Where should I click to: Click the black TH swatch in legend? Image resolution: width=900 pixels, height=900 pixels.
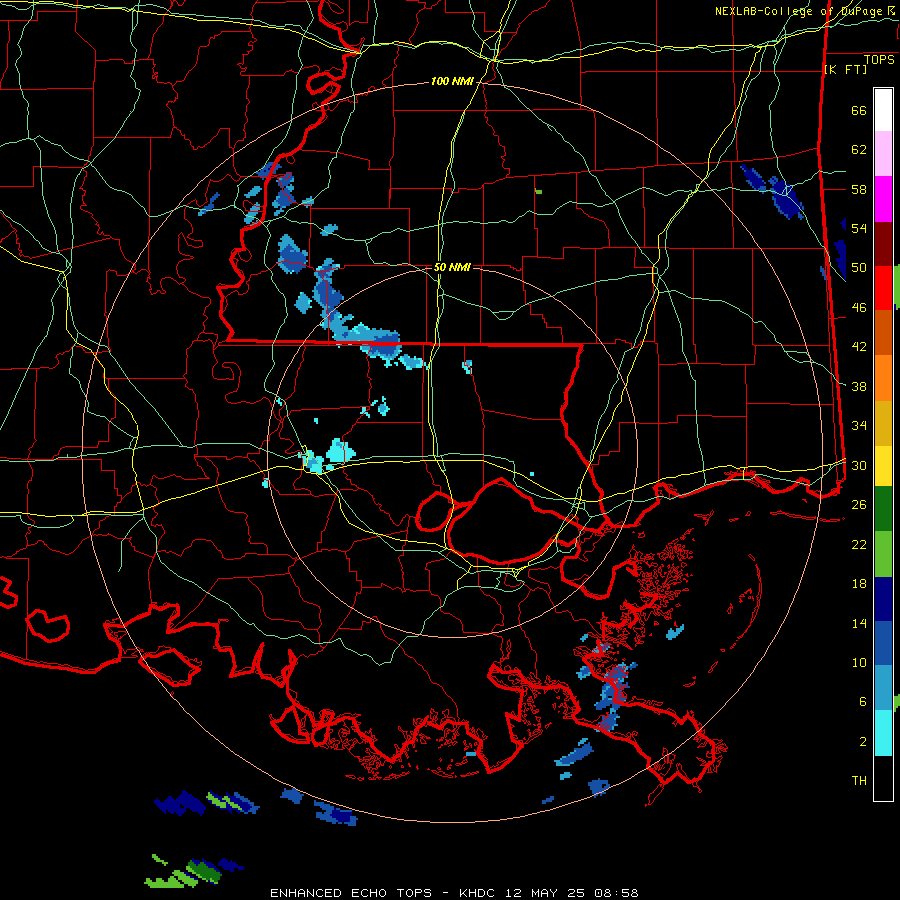(x=883, y=778)
